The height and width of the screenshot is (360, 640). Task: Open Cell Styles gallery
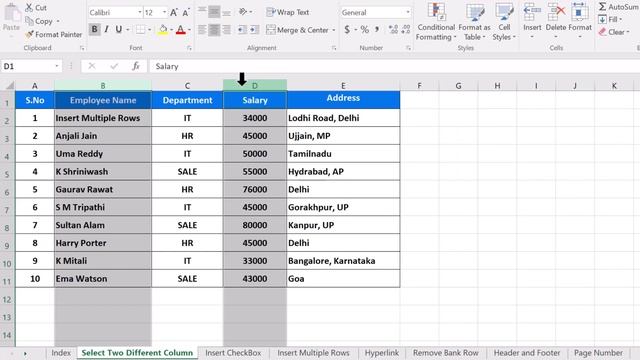504,21
